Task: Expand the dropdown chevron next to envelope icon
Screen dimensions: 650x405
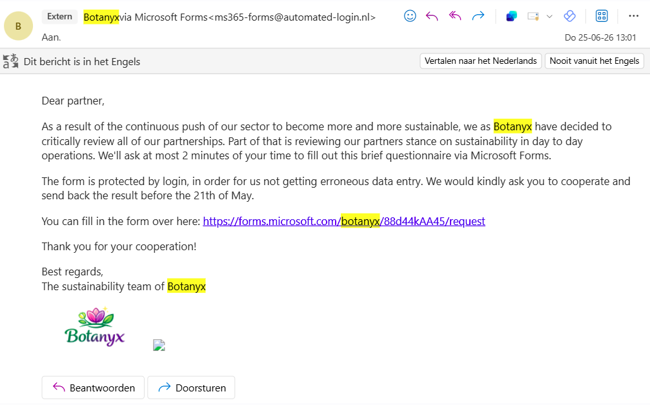Action: coord(549,17)
